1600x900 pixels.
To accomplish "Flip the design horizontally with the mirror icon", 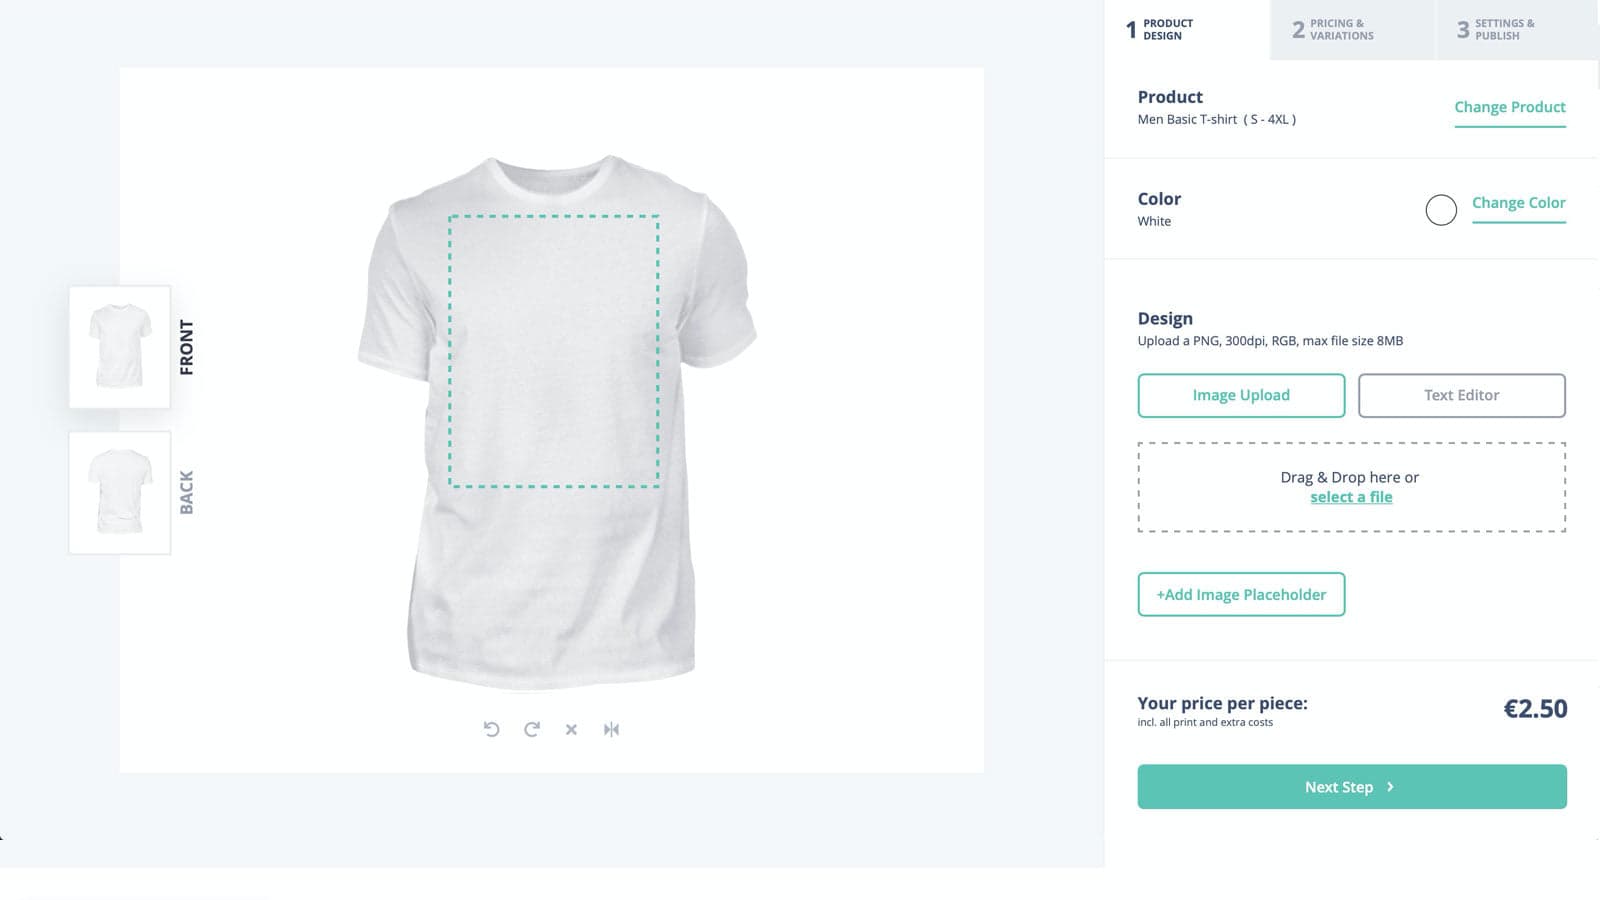I will pyautogui.click(x=611, y=729).
